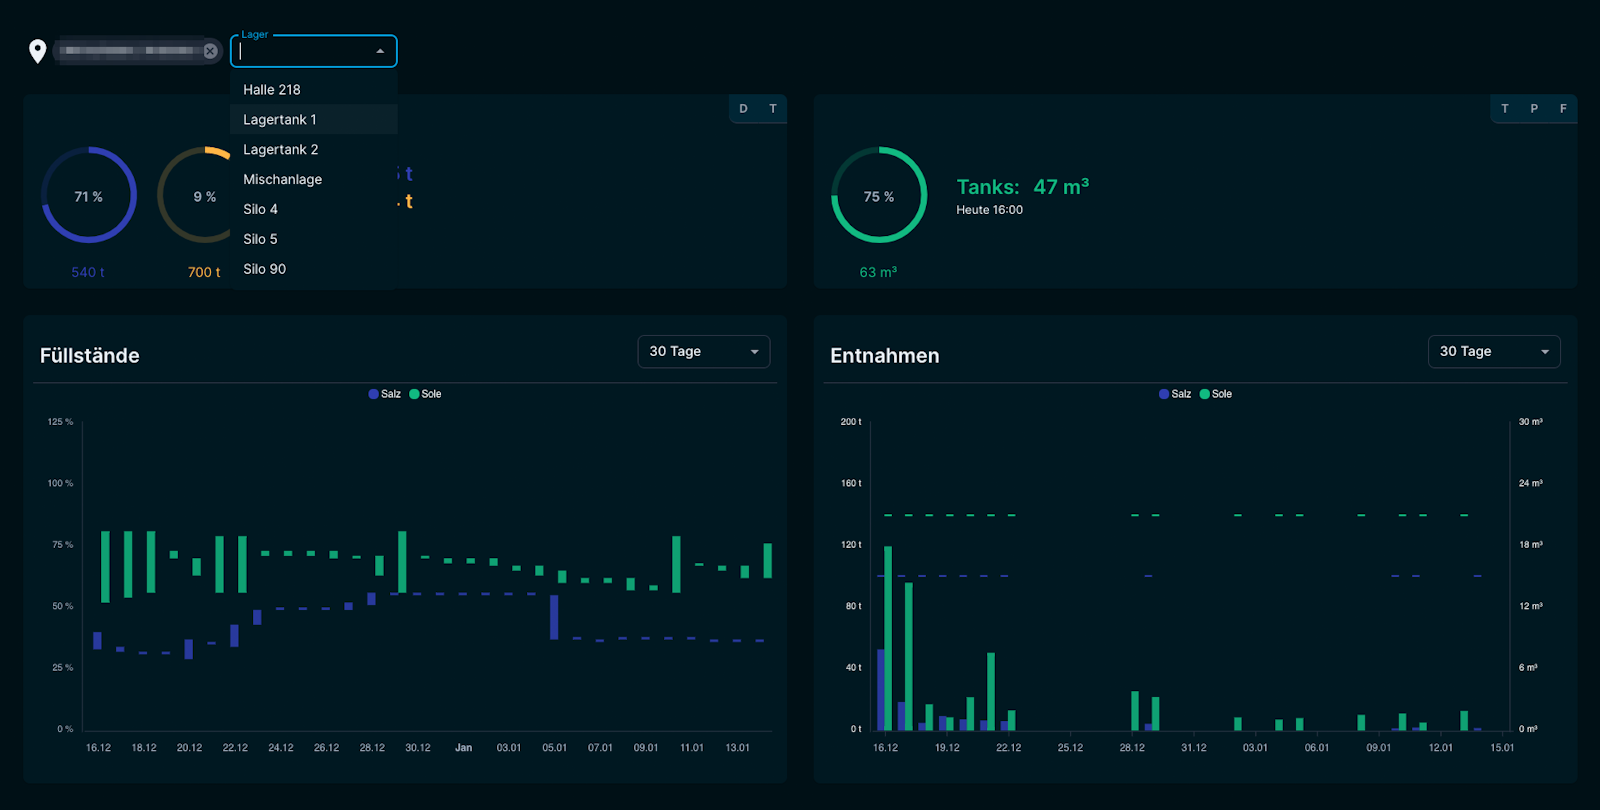Collapse the Lager dropdown arrow
This screenshot has width=1600, height=810.
[380, 51]
